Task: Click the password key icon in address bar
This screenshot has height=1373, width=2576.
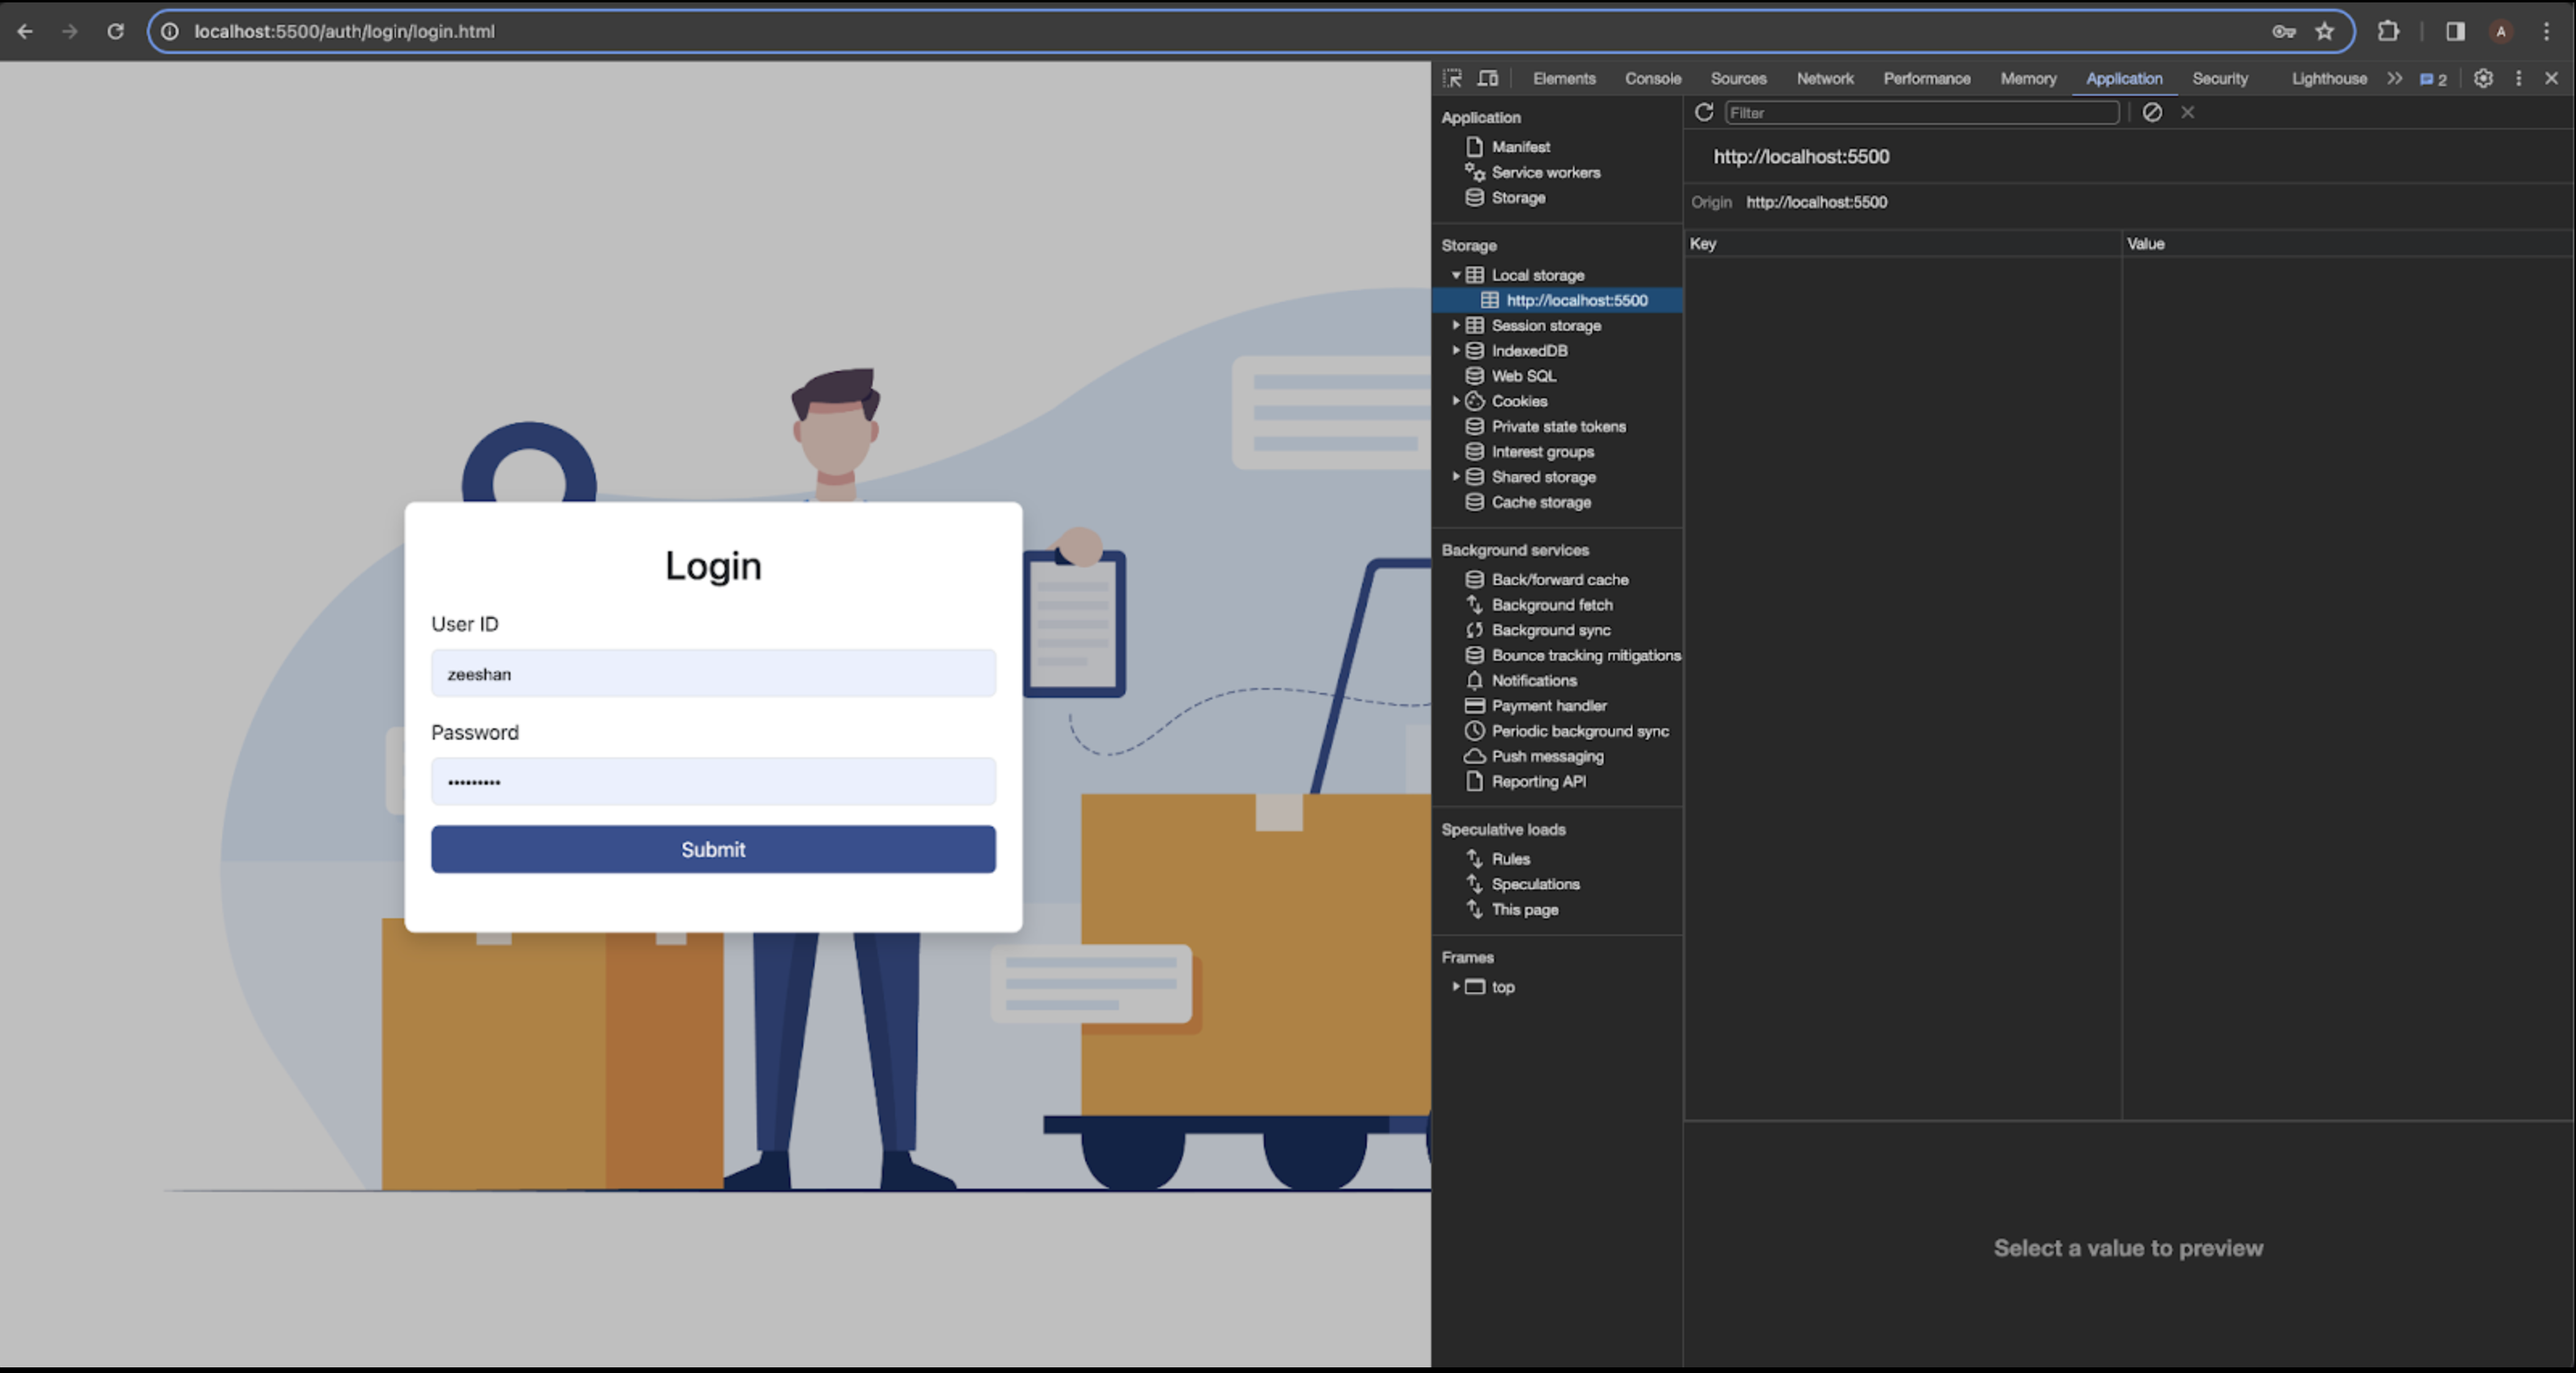Action: point(2283,31)
